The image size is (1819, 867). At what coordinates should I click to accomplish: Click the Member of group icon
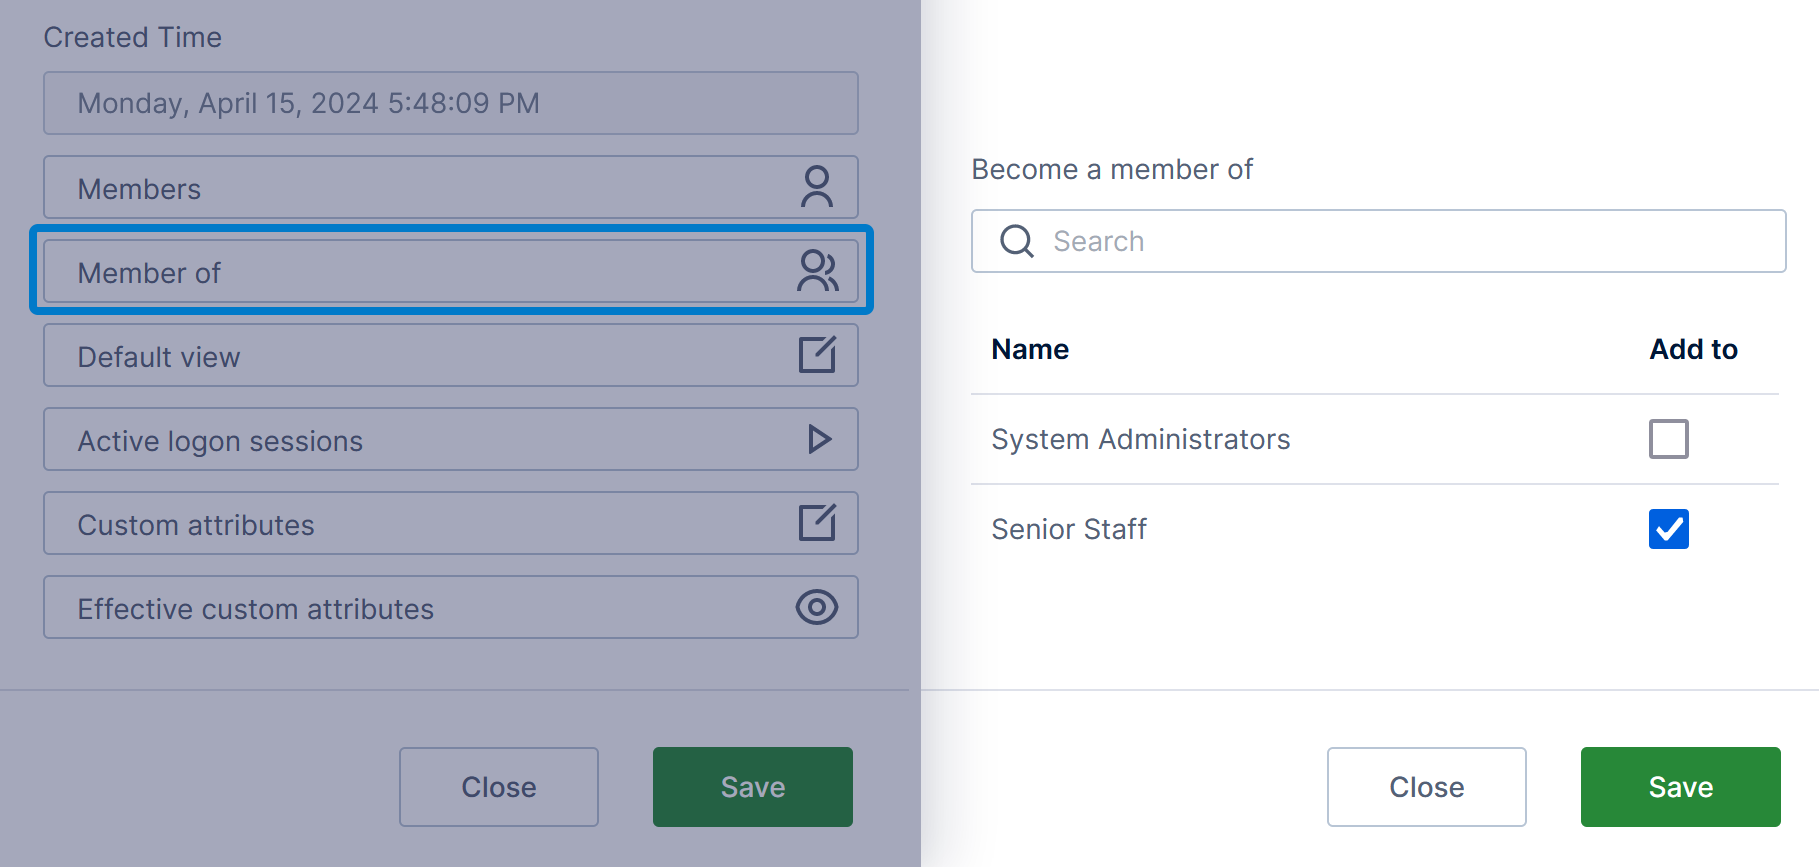(817, 271)
